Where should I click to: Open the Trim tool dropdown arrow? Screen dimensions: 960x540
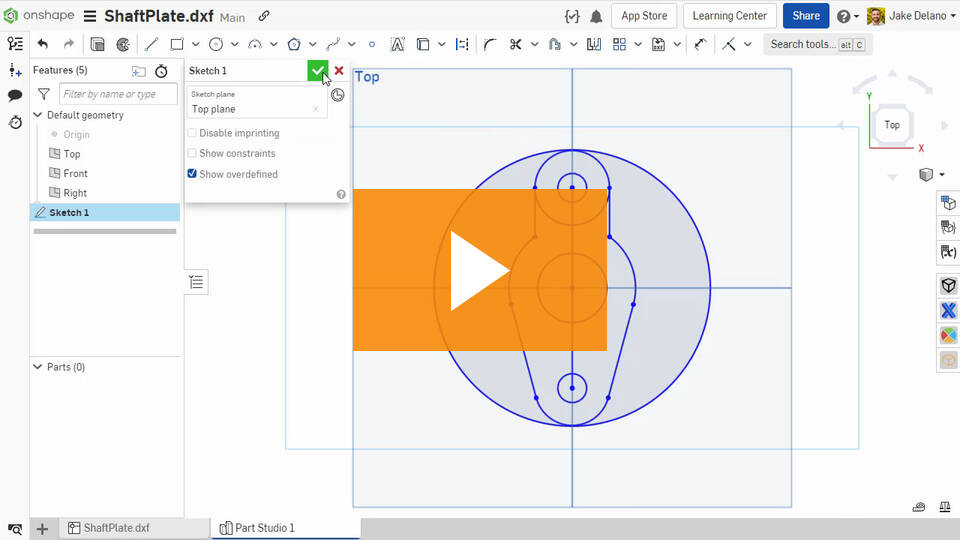click(x=534, y=44)
